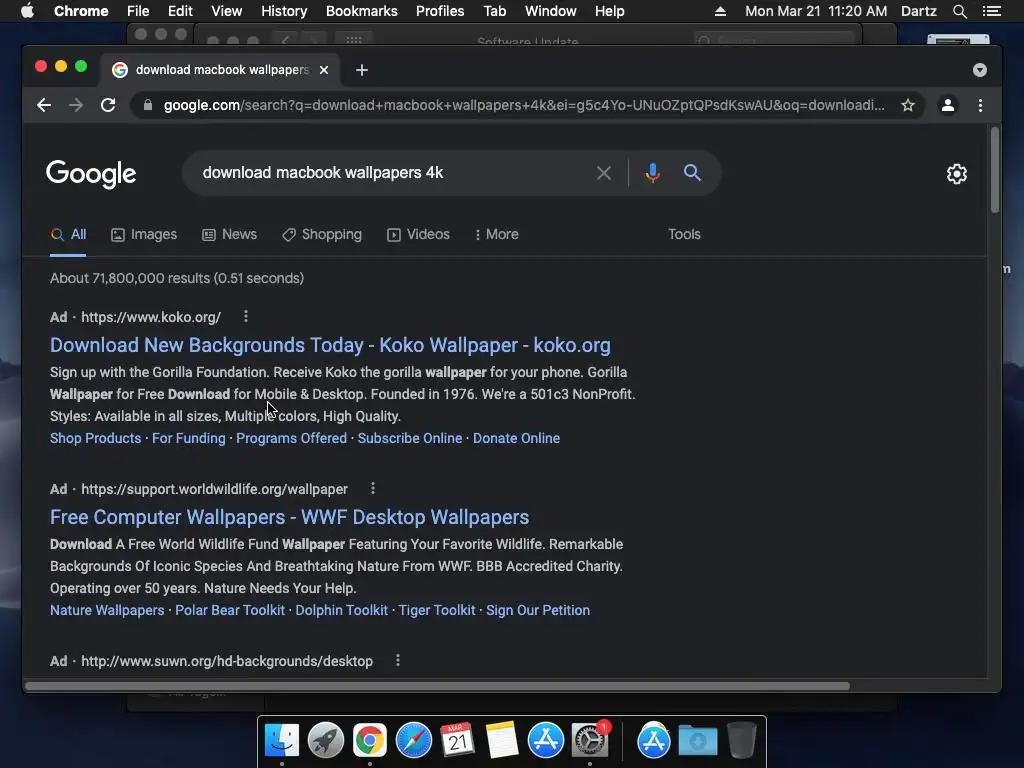This screenshot has height=768, width=1024.
Task: Switch to the Videos tab
Action: coord(418,234)
